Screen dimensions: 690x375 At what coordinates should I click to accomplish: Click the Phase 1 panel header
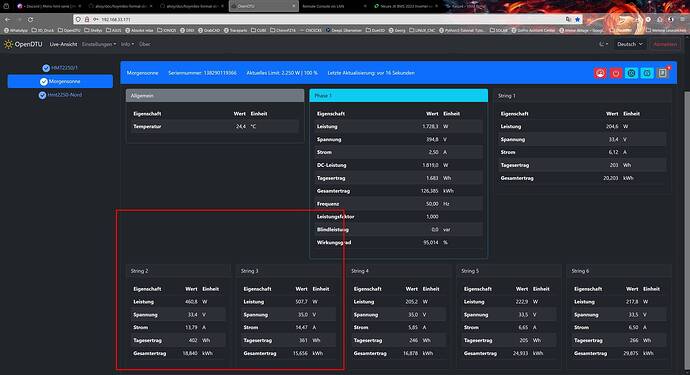pyautogui.click(x=399, y=96)
